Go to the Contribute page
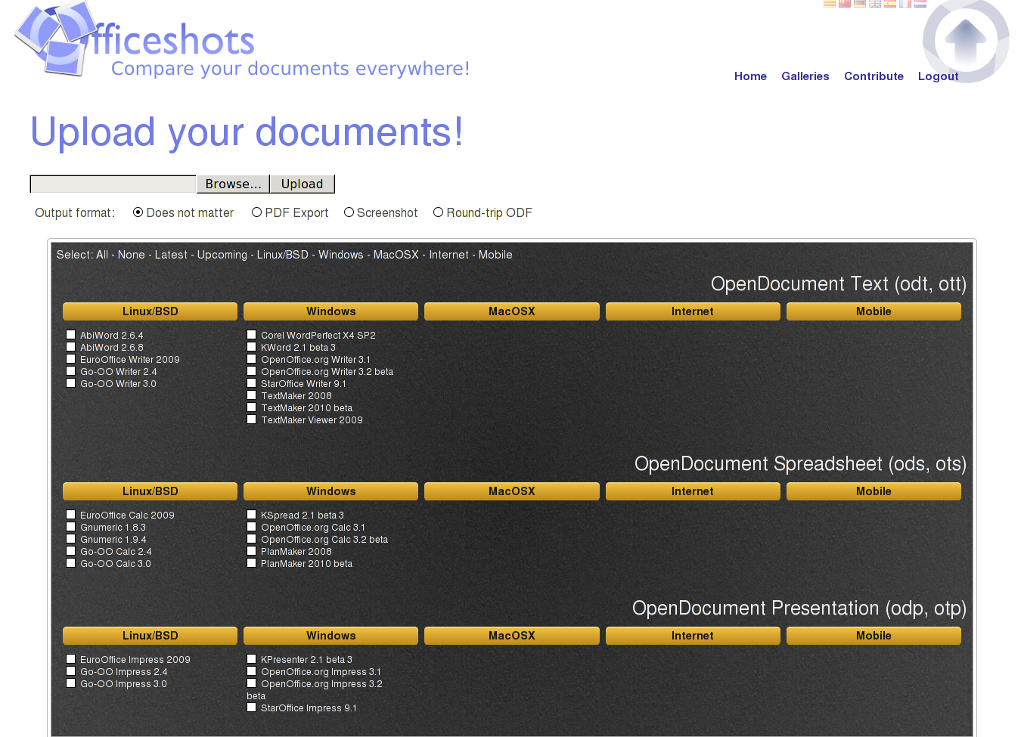This screenshot has height=737, width=1024. click(873, 76)
